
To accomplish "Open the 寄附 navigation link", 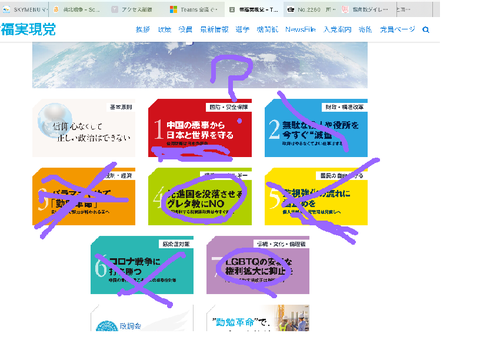I will pos(365,29).
